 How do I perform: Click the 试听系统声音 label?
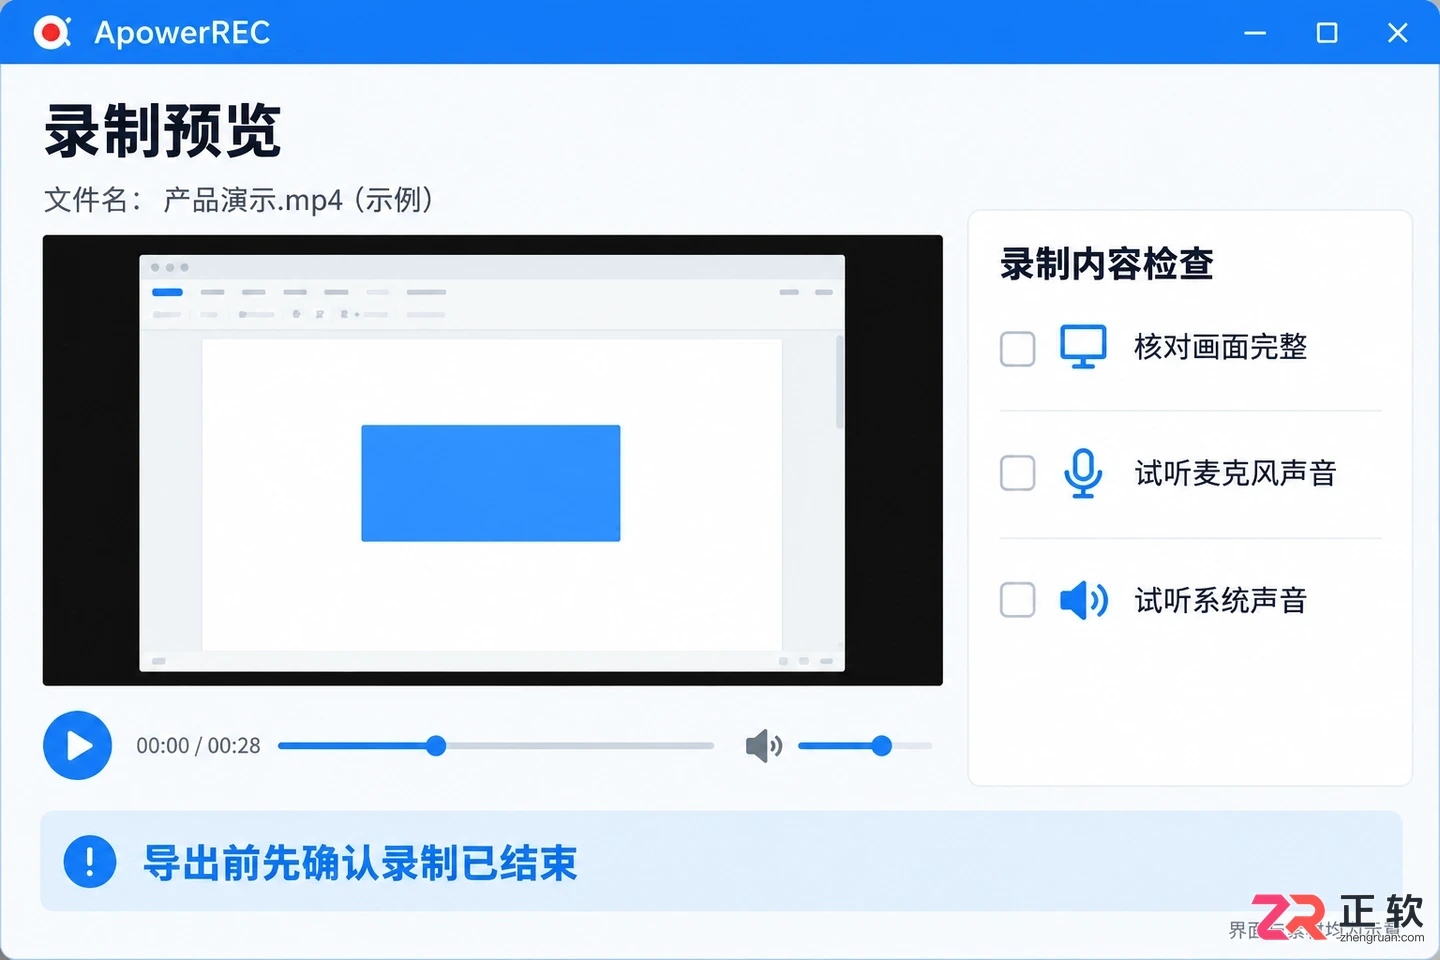point(1220,600)
